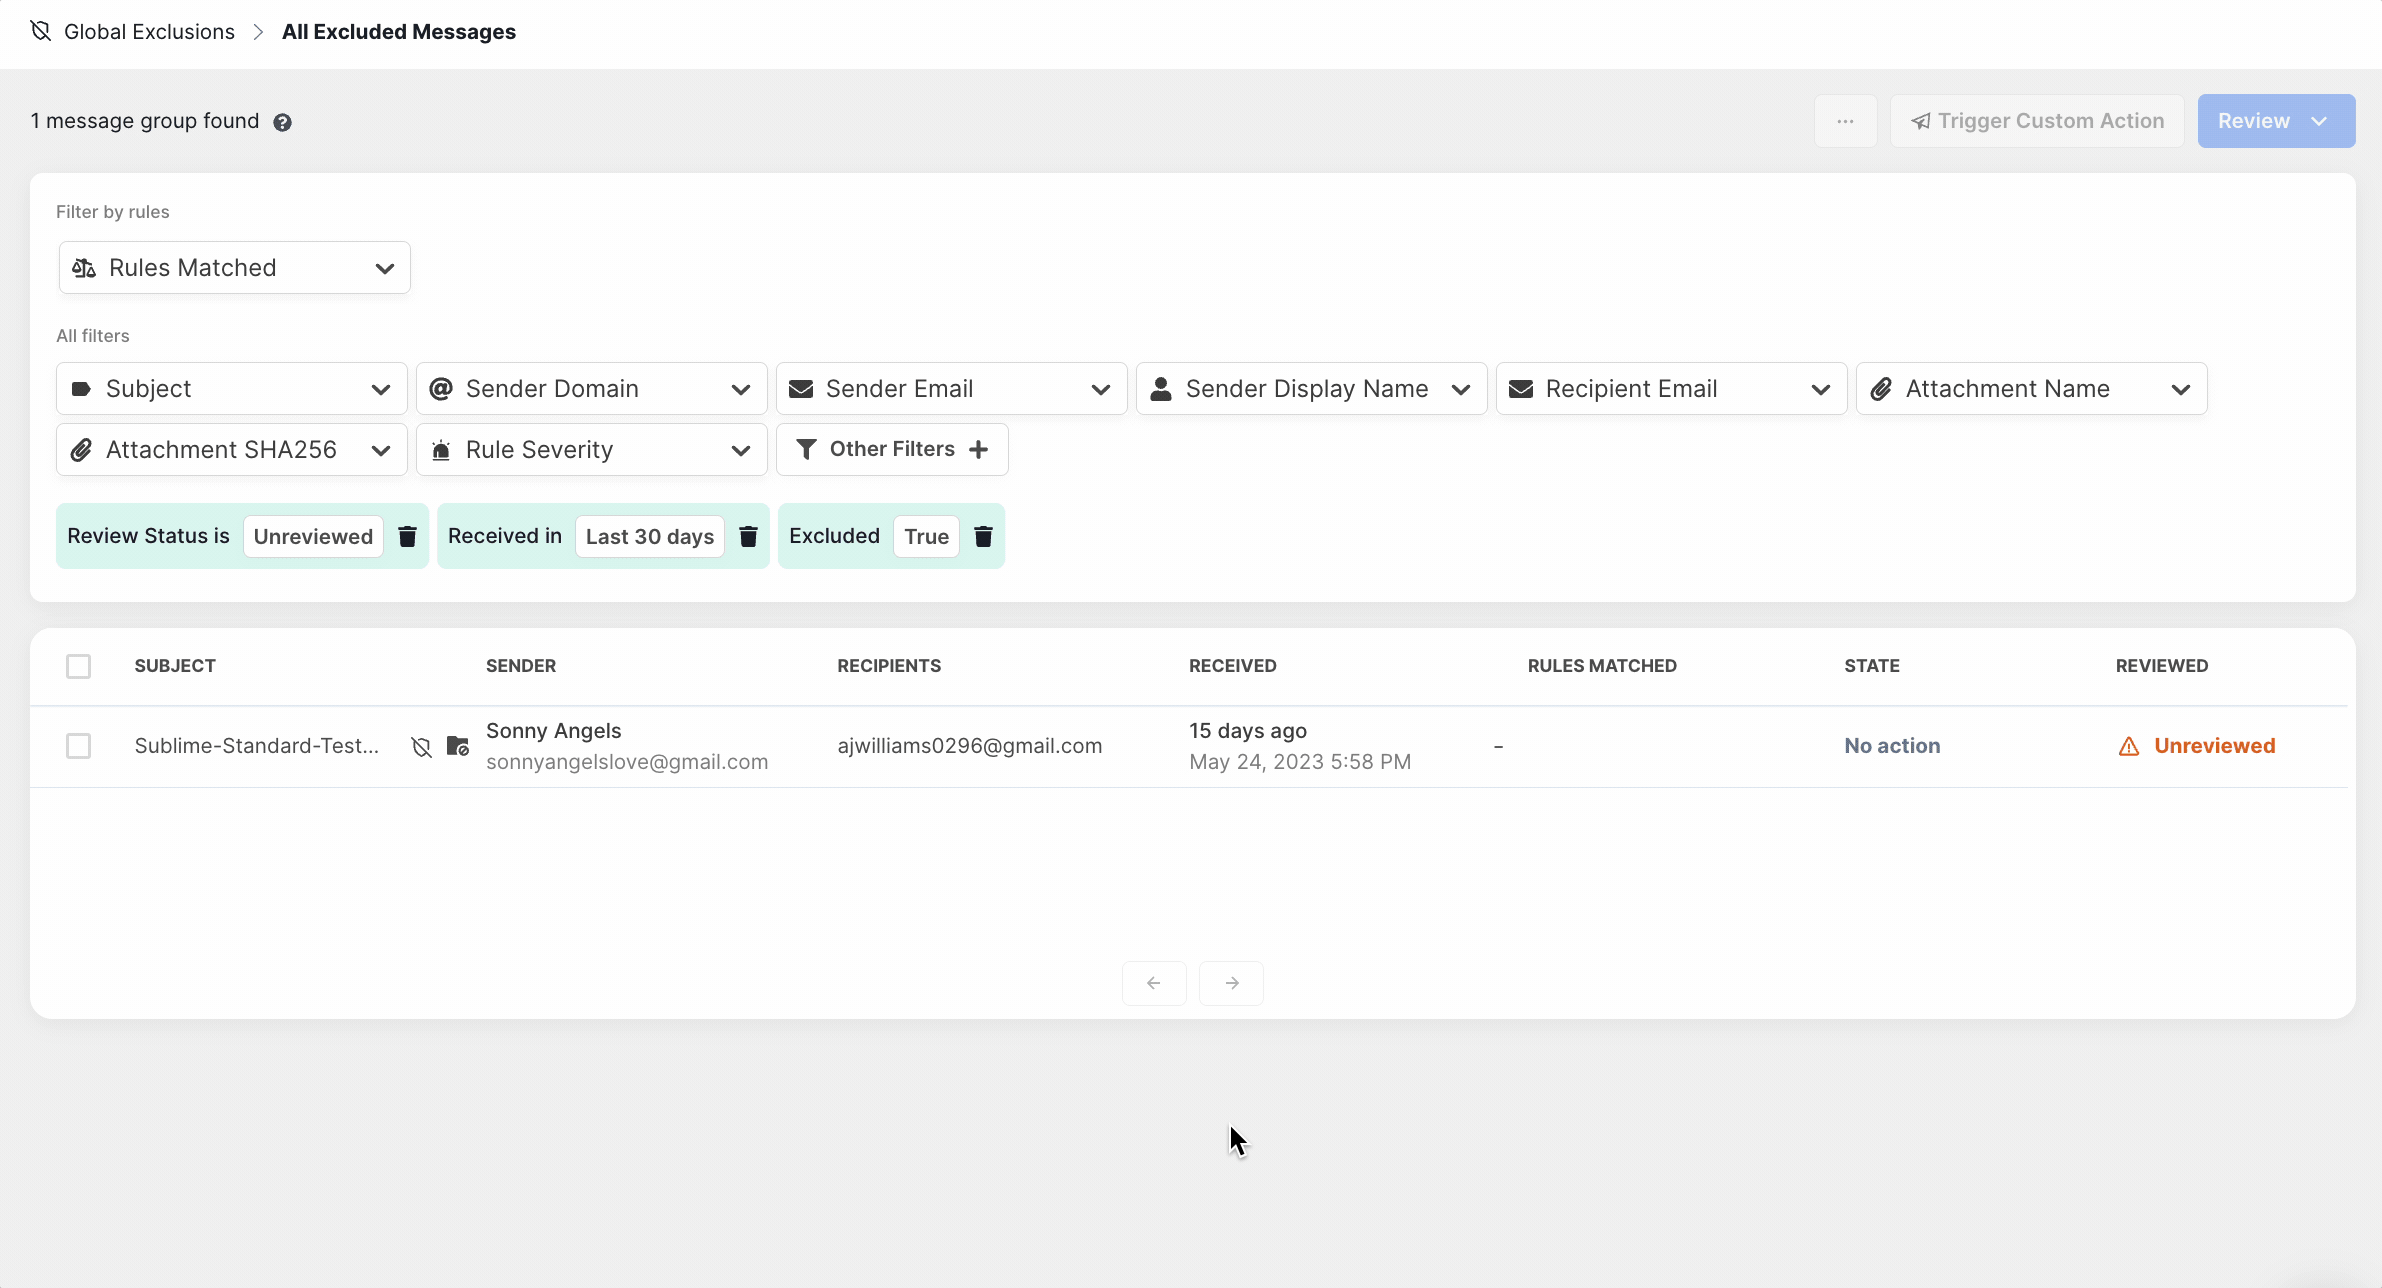2382x1288 pixels.
Task: Delete the Excluded True filter chip
Action: tap(983, 537)
